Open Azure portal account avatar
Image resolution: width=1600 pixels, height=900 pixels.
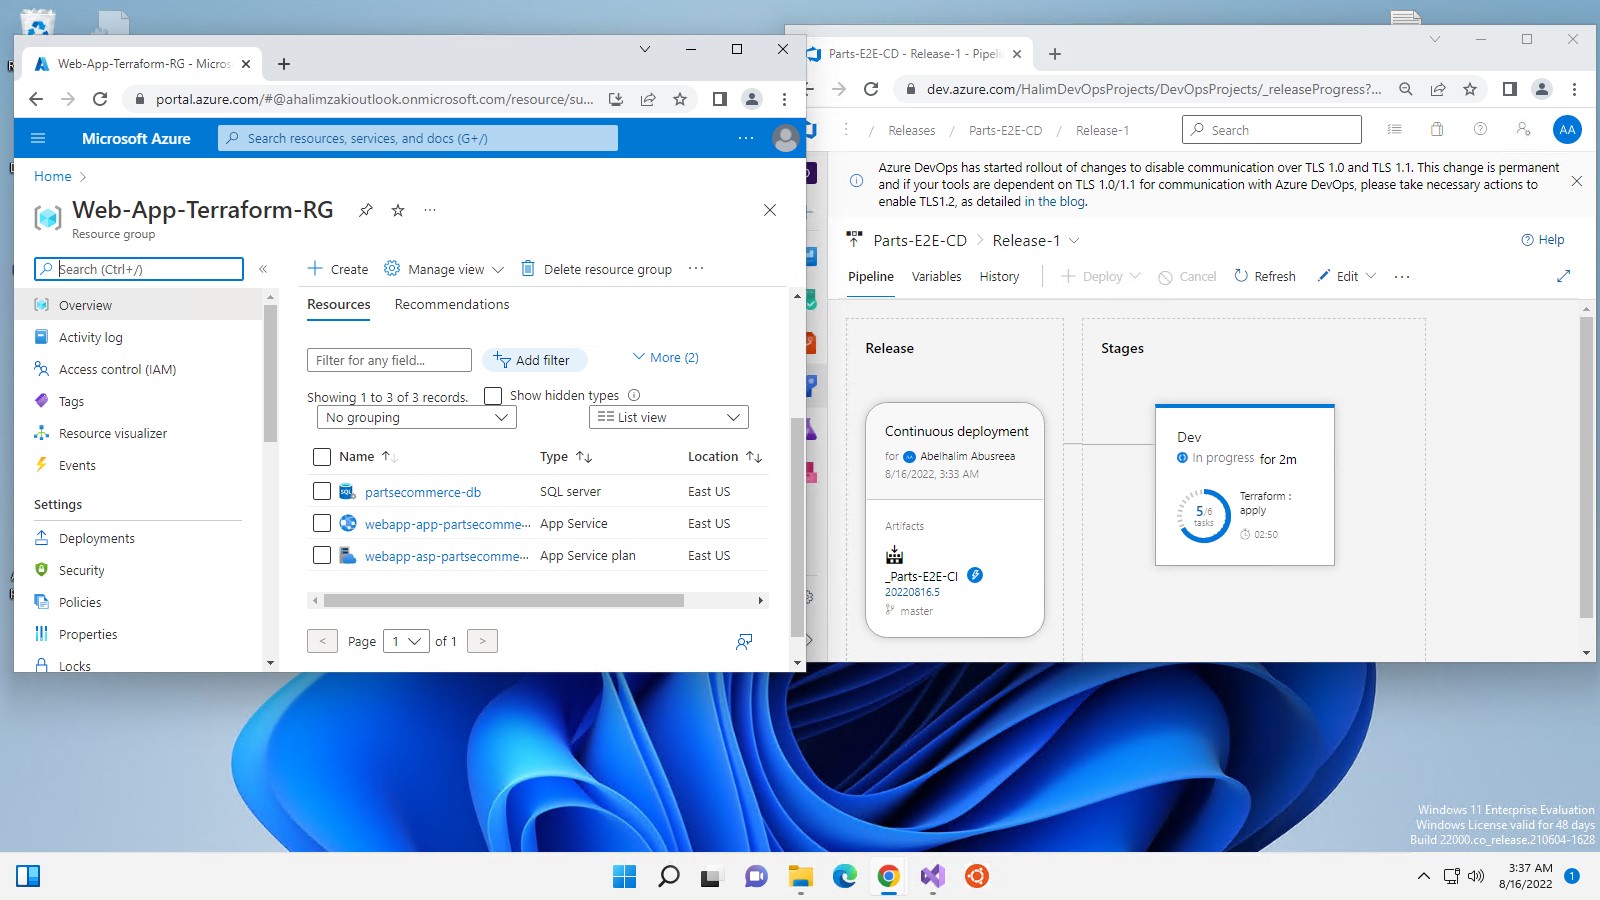pos(786,138)
